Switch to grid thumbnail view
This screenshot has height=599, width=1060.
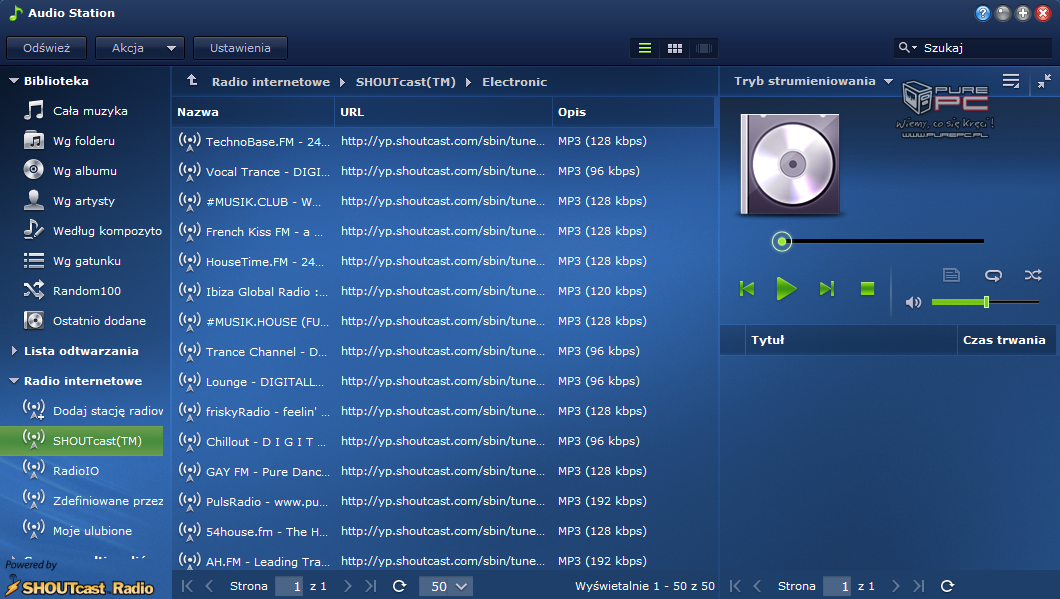point(675,48)
